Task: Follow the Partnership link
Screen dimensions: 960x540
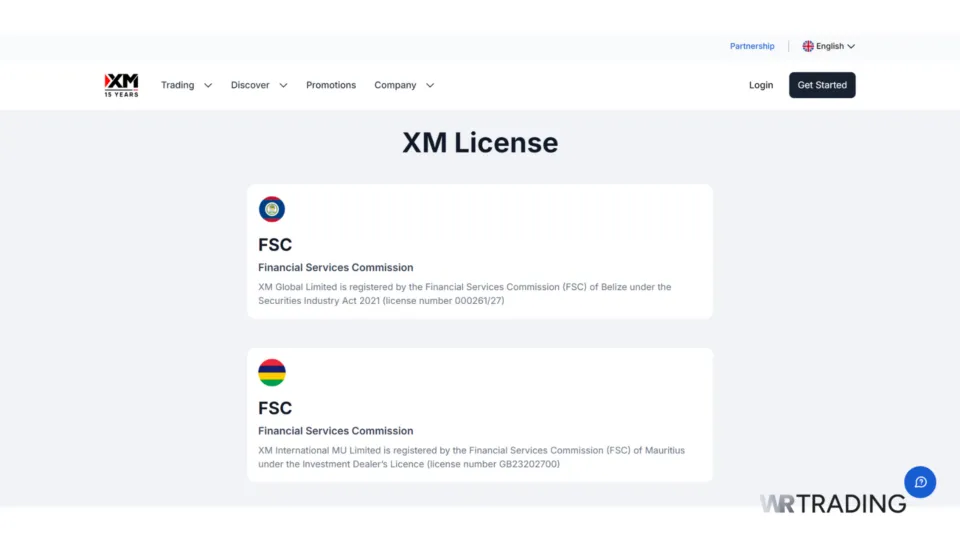Action: point(752,46)
